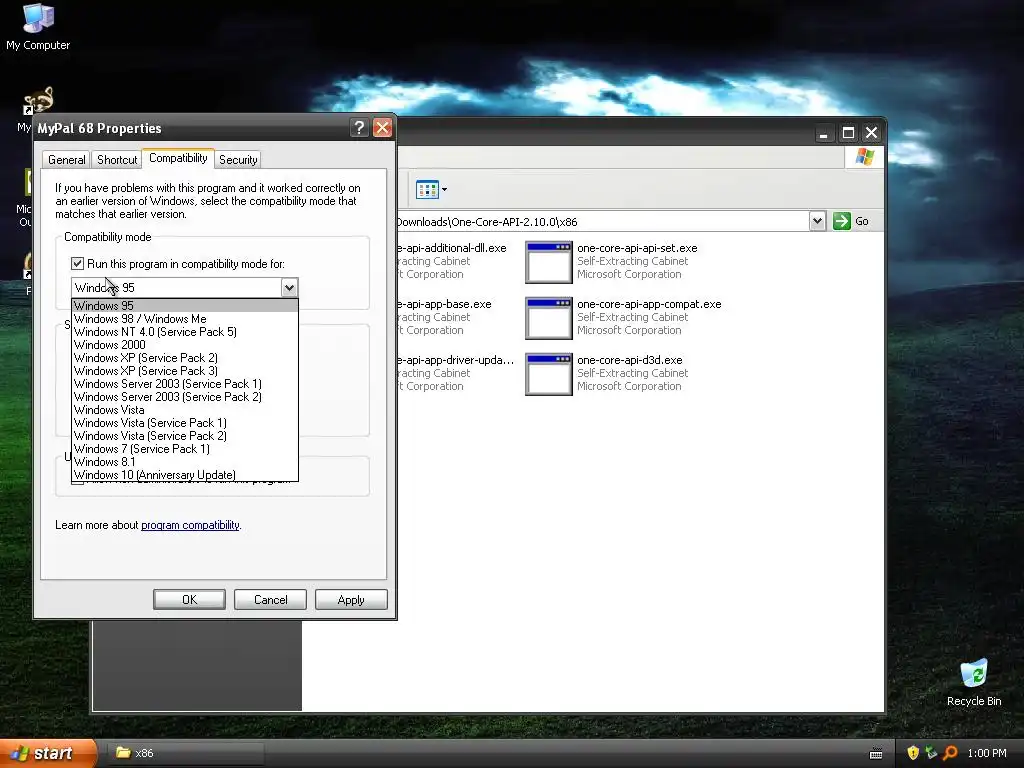Choose plain Windows Vista option
Image resolution: width=1024 pixels, height=768 pixels.
[x=185, y=410]
